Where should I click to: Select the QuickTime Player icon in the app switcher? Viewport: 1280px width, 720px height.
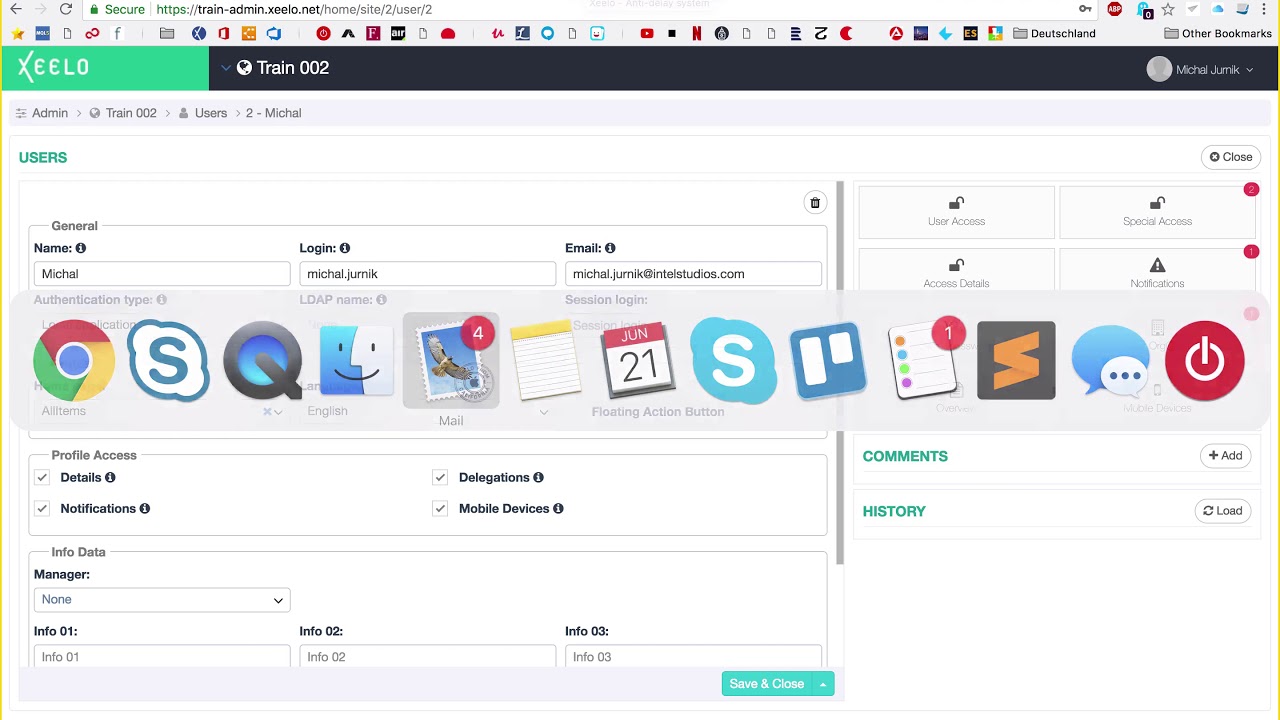[x=263, y=361]
